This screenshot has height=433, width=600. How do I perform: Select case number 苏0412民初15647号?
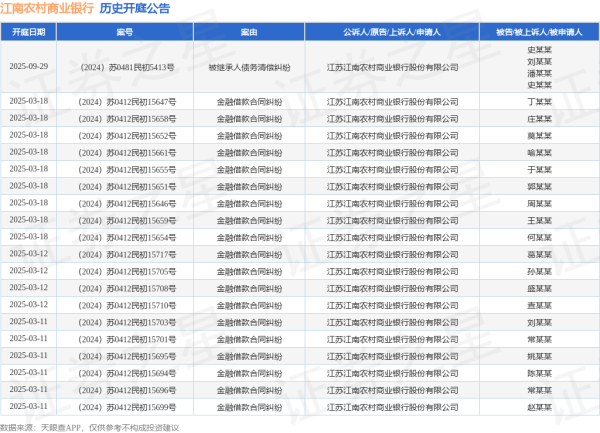[x=127, y=102]
